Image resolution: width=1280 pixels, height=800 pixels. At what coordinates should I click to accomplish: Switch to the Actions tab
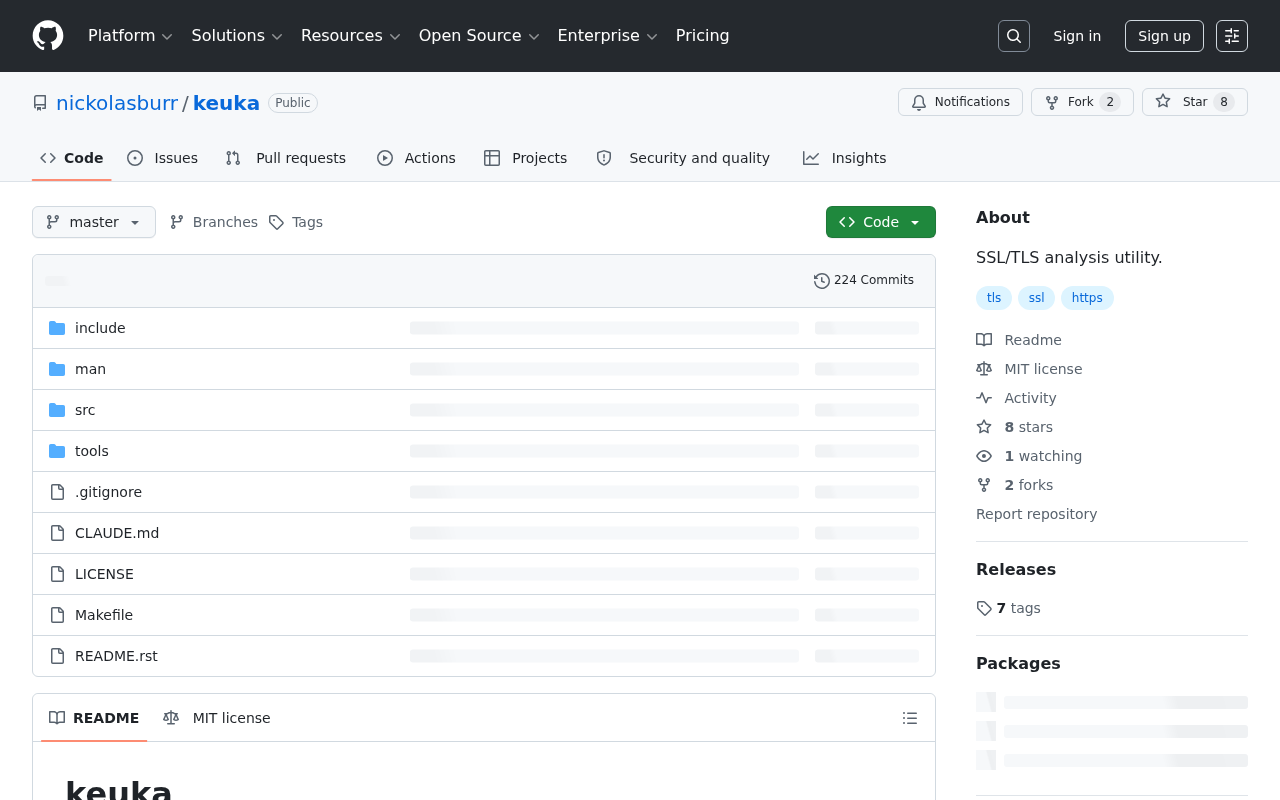416,158
